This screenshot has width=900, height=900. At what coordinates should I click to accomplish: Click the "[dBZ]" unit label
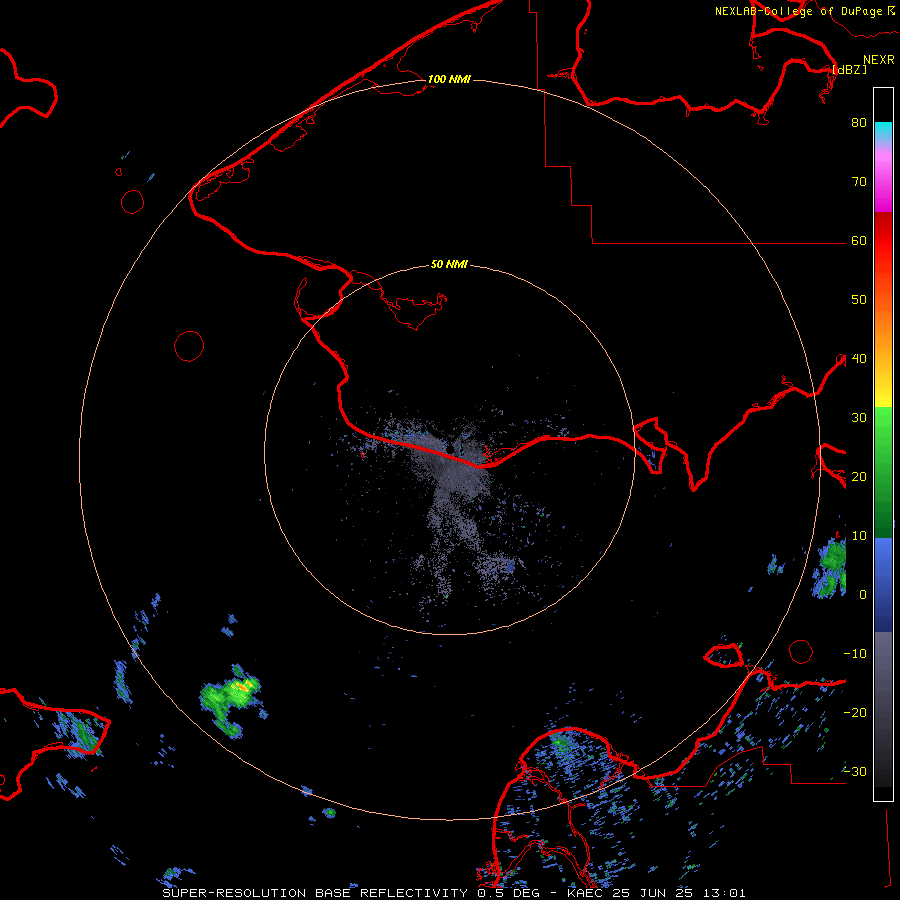click(849, 69)
